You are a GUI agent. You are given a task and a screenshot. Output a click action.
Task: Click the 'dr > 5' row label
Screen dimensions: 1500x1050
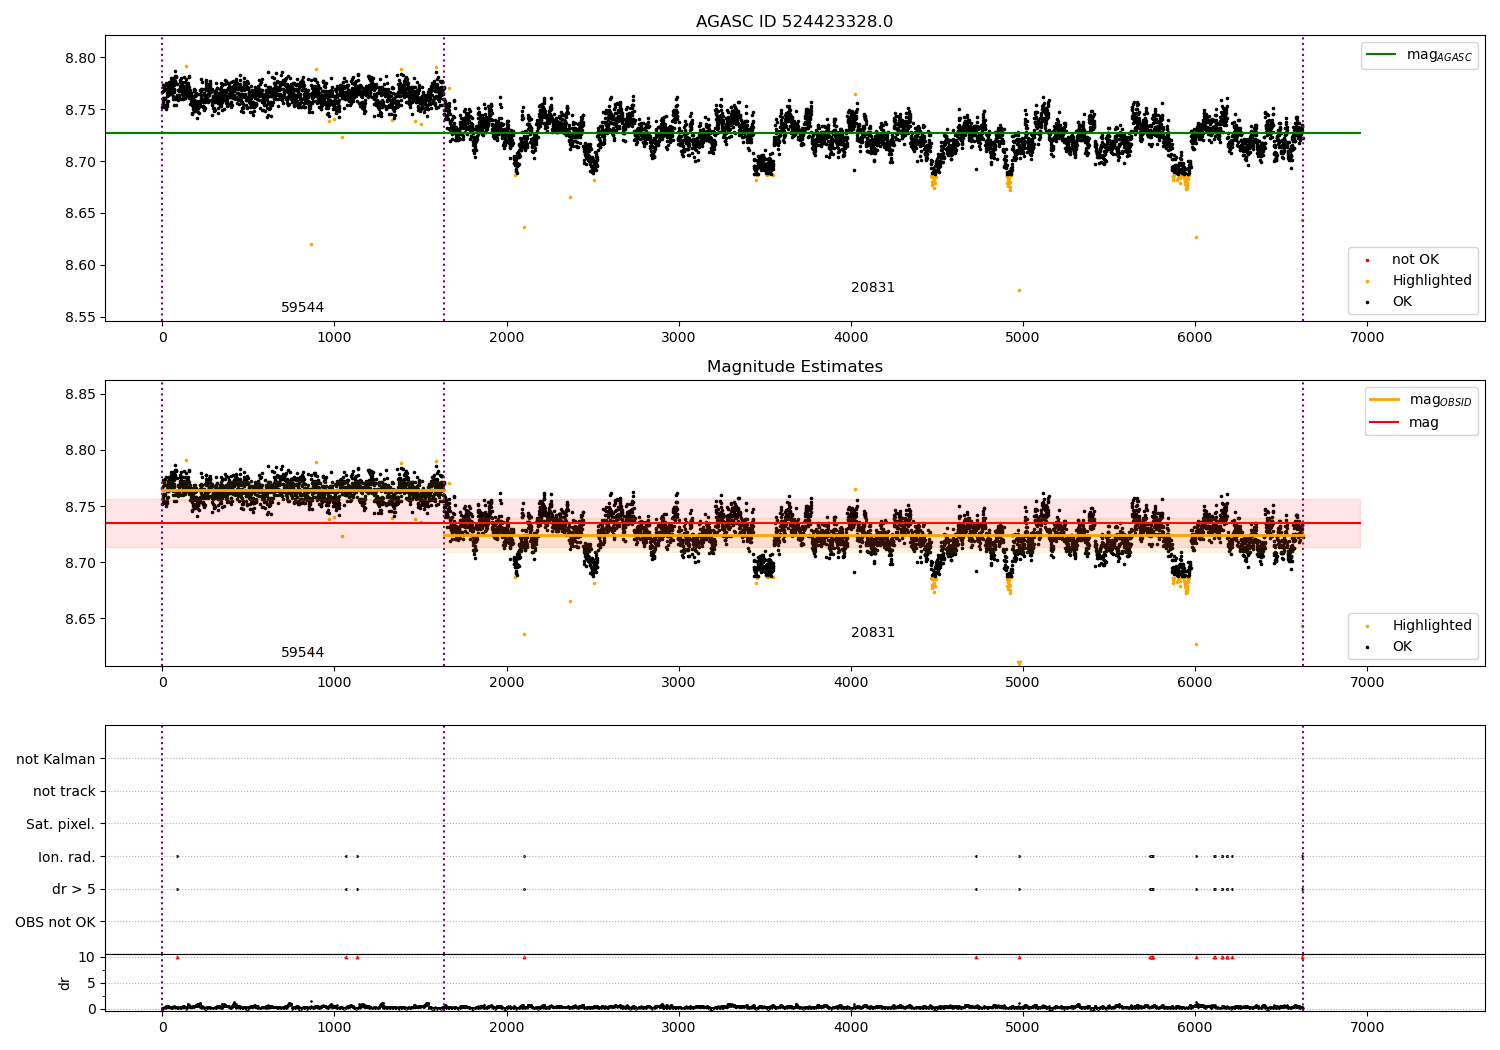74,890
